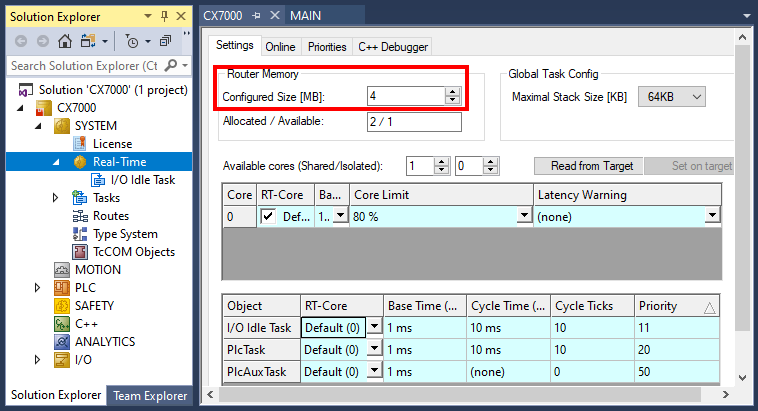Open the Type System item
The height and width of the screenshot is (411, 758).
125,234
